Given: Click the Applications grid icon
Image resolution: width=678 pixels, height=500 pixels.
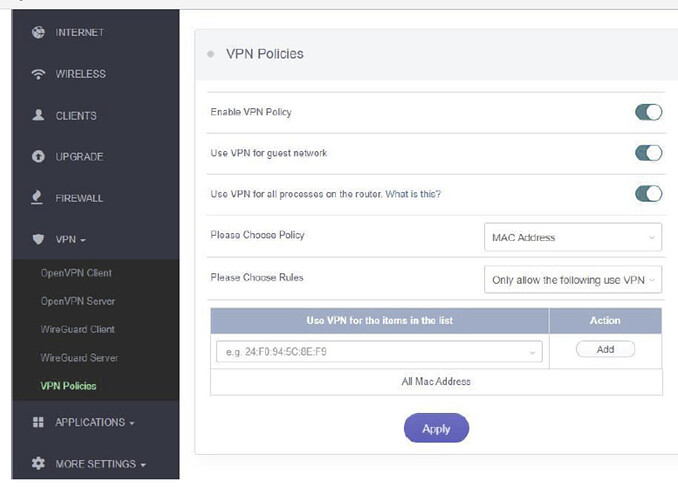Looking at the screenshot, I should pos(39,422).
